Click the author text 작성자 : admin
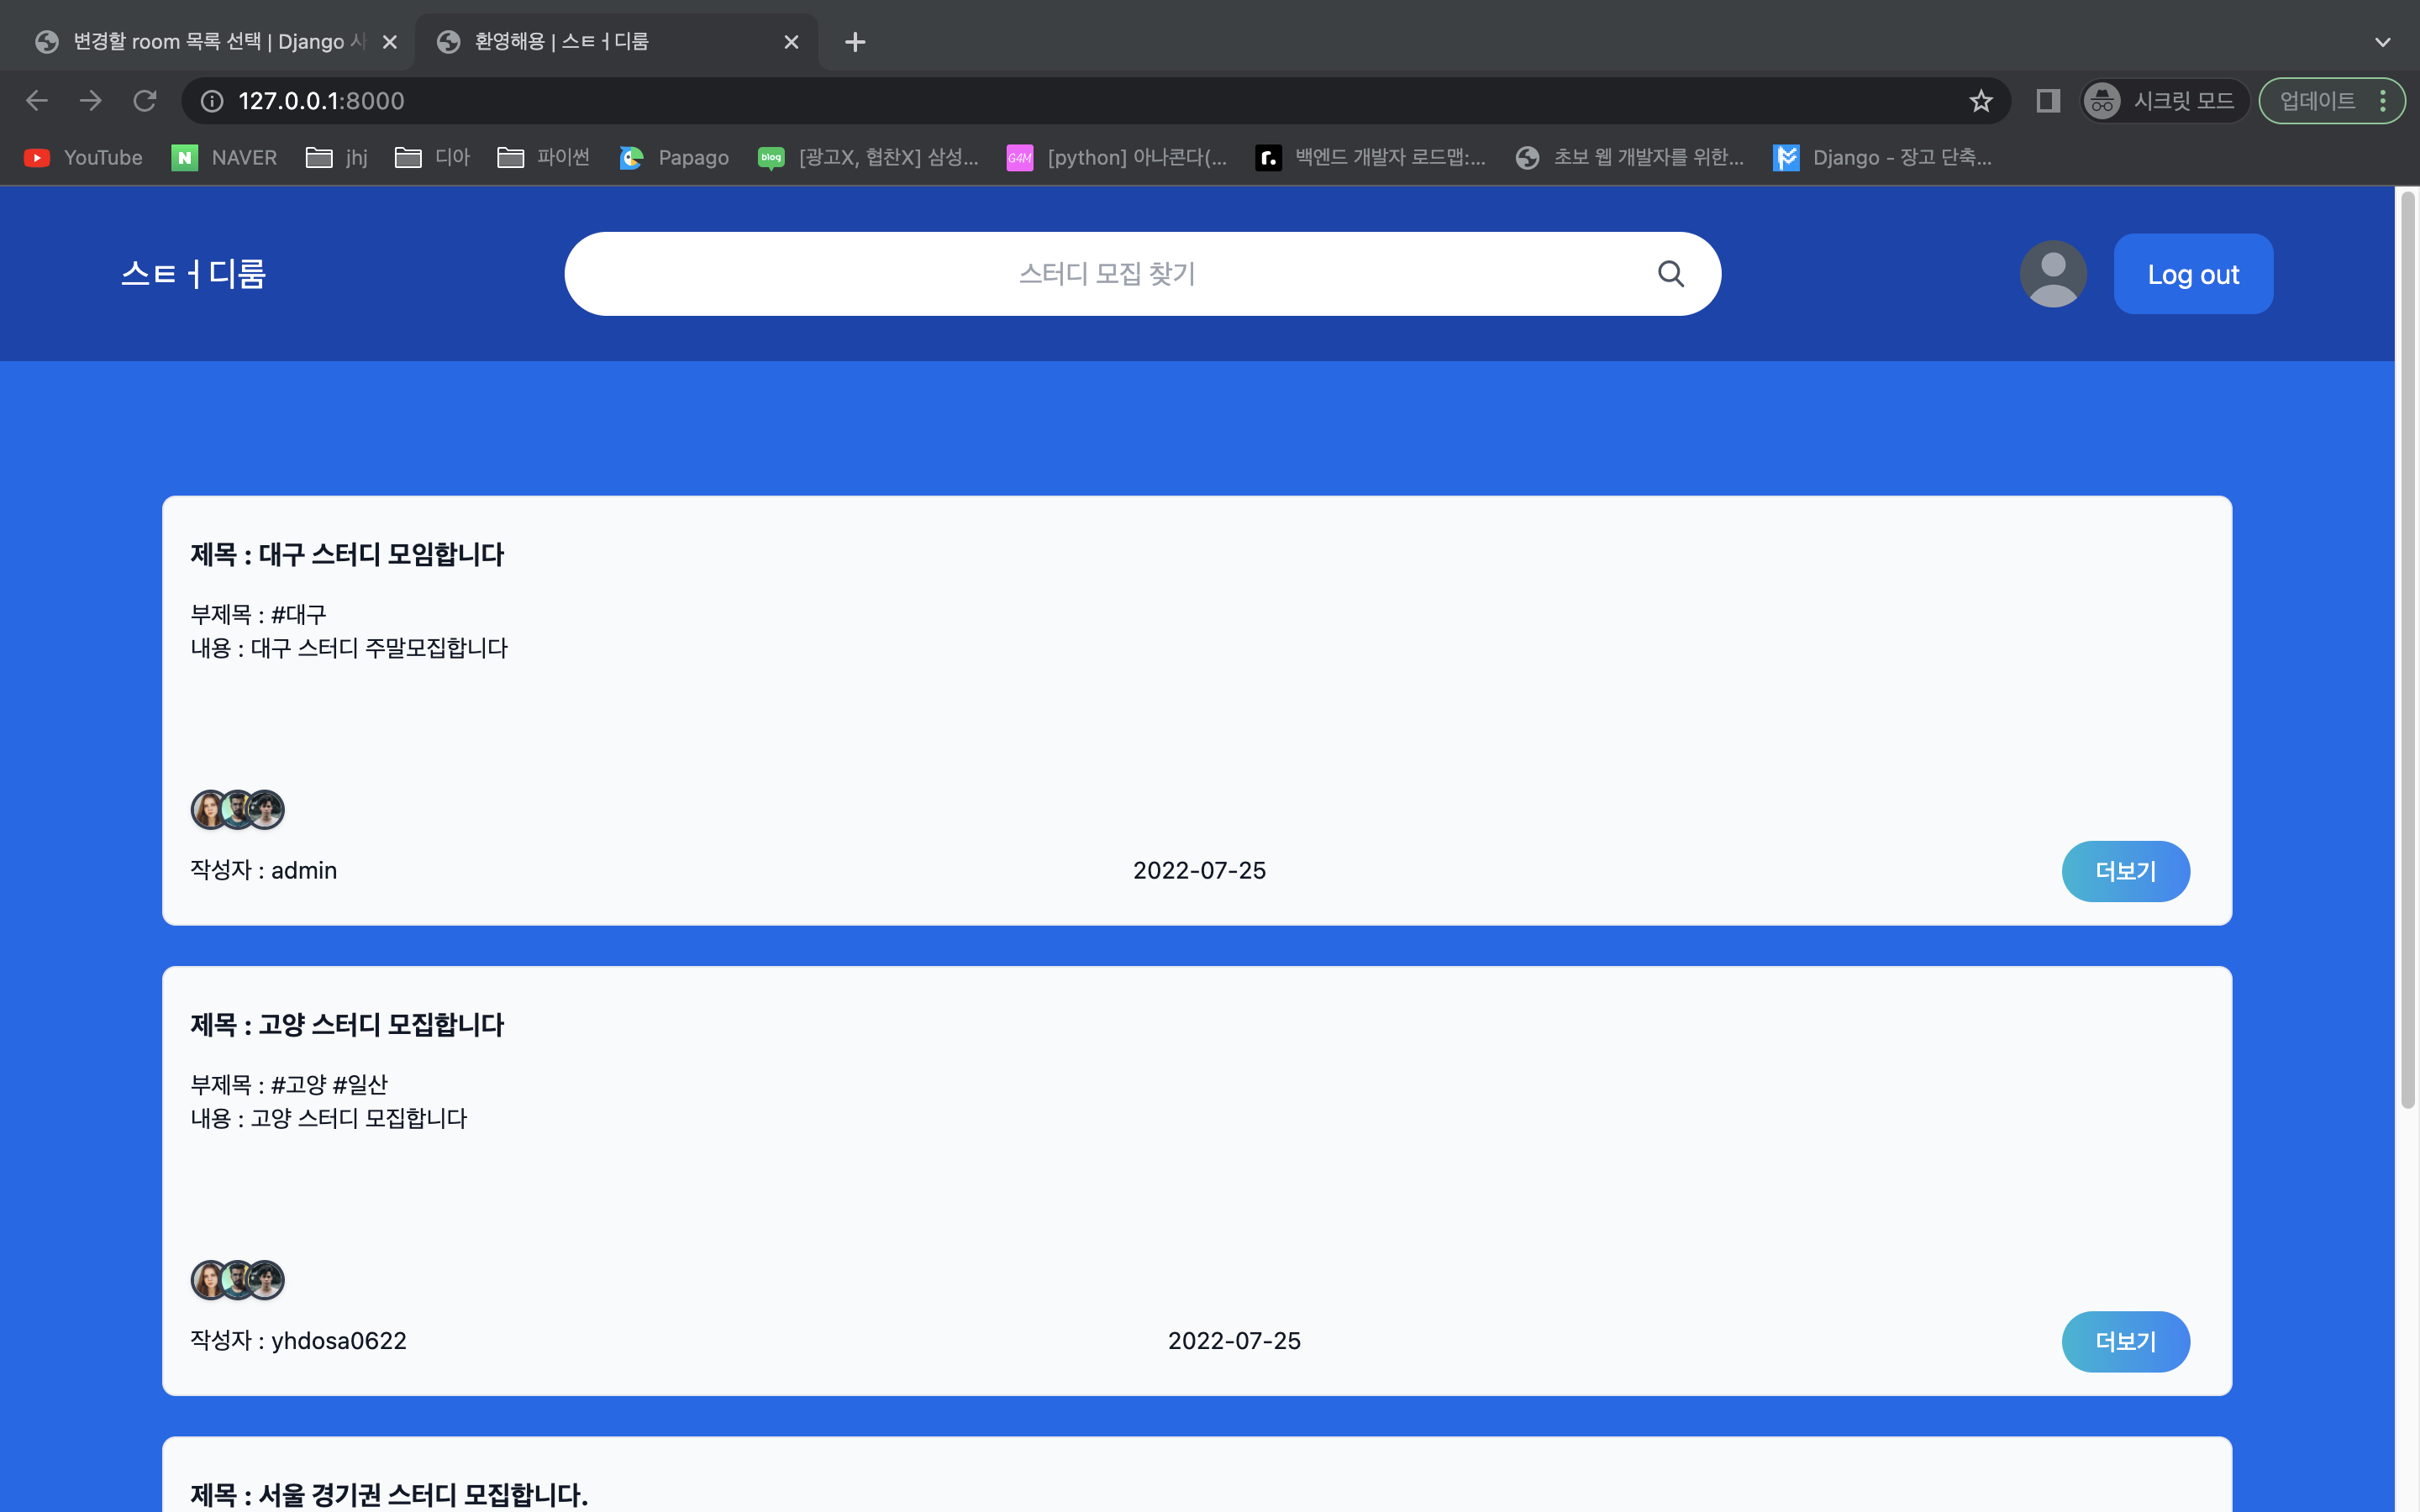 point(264,871)
